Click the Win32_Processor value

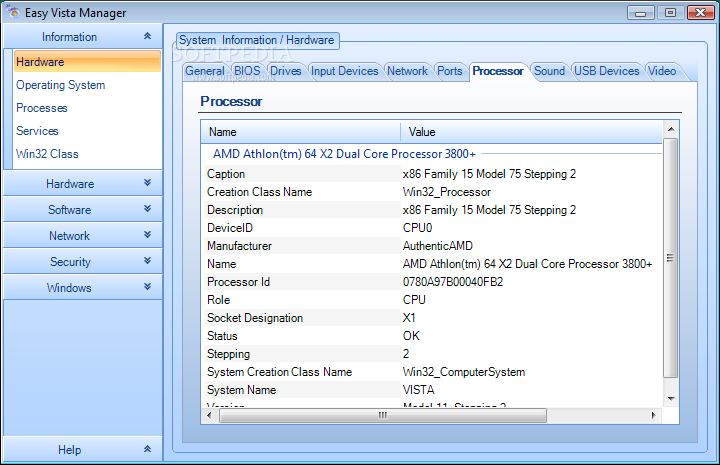click(x=446, y=192)
